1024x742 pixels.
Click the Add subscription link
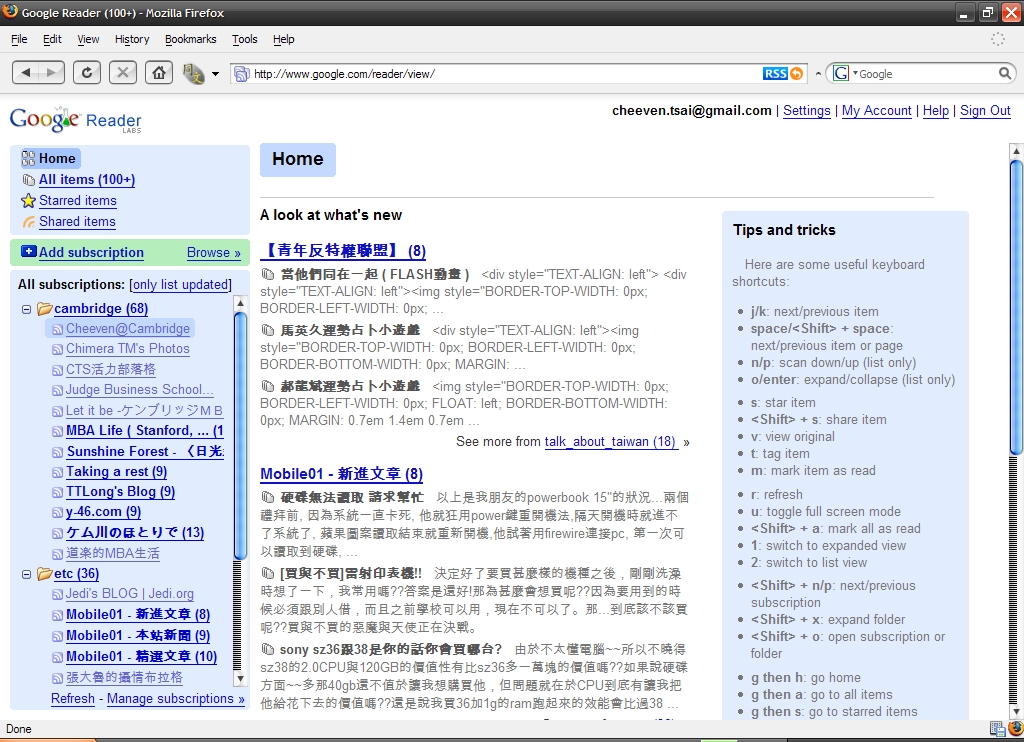(91, 252)
